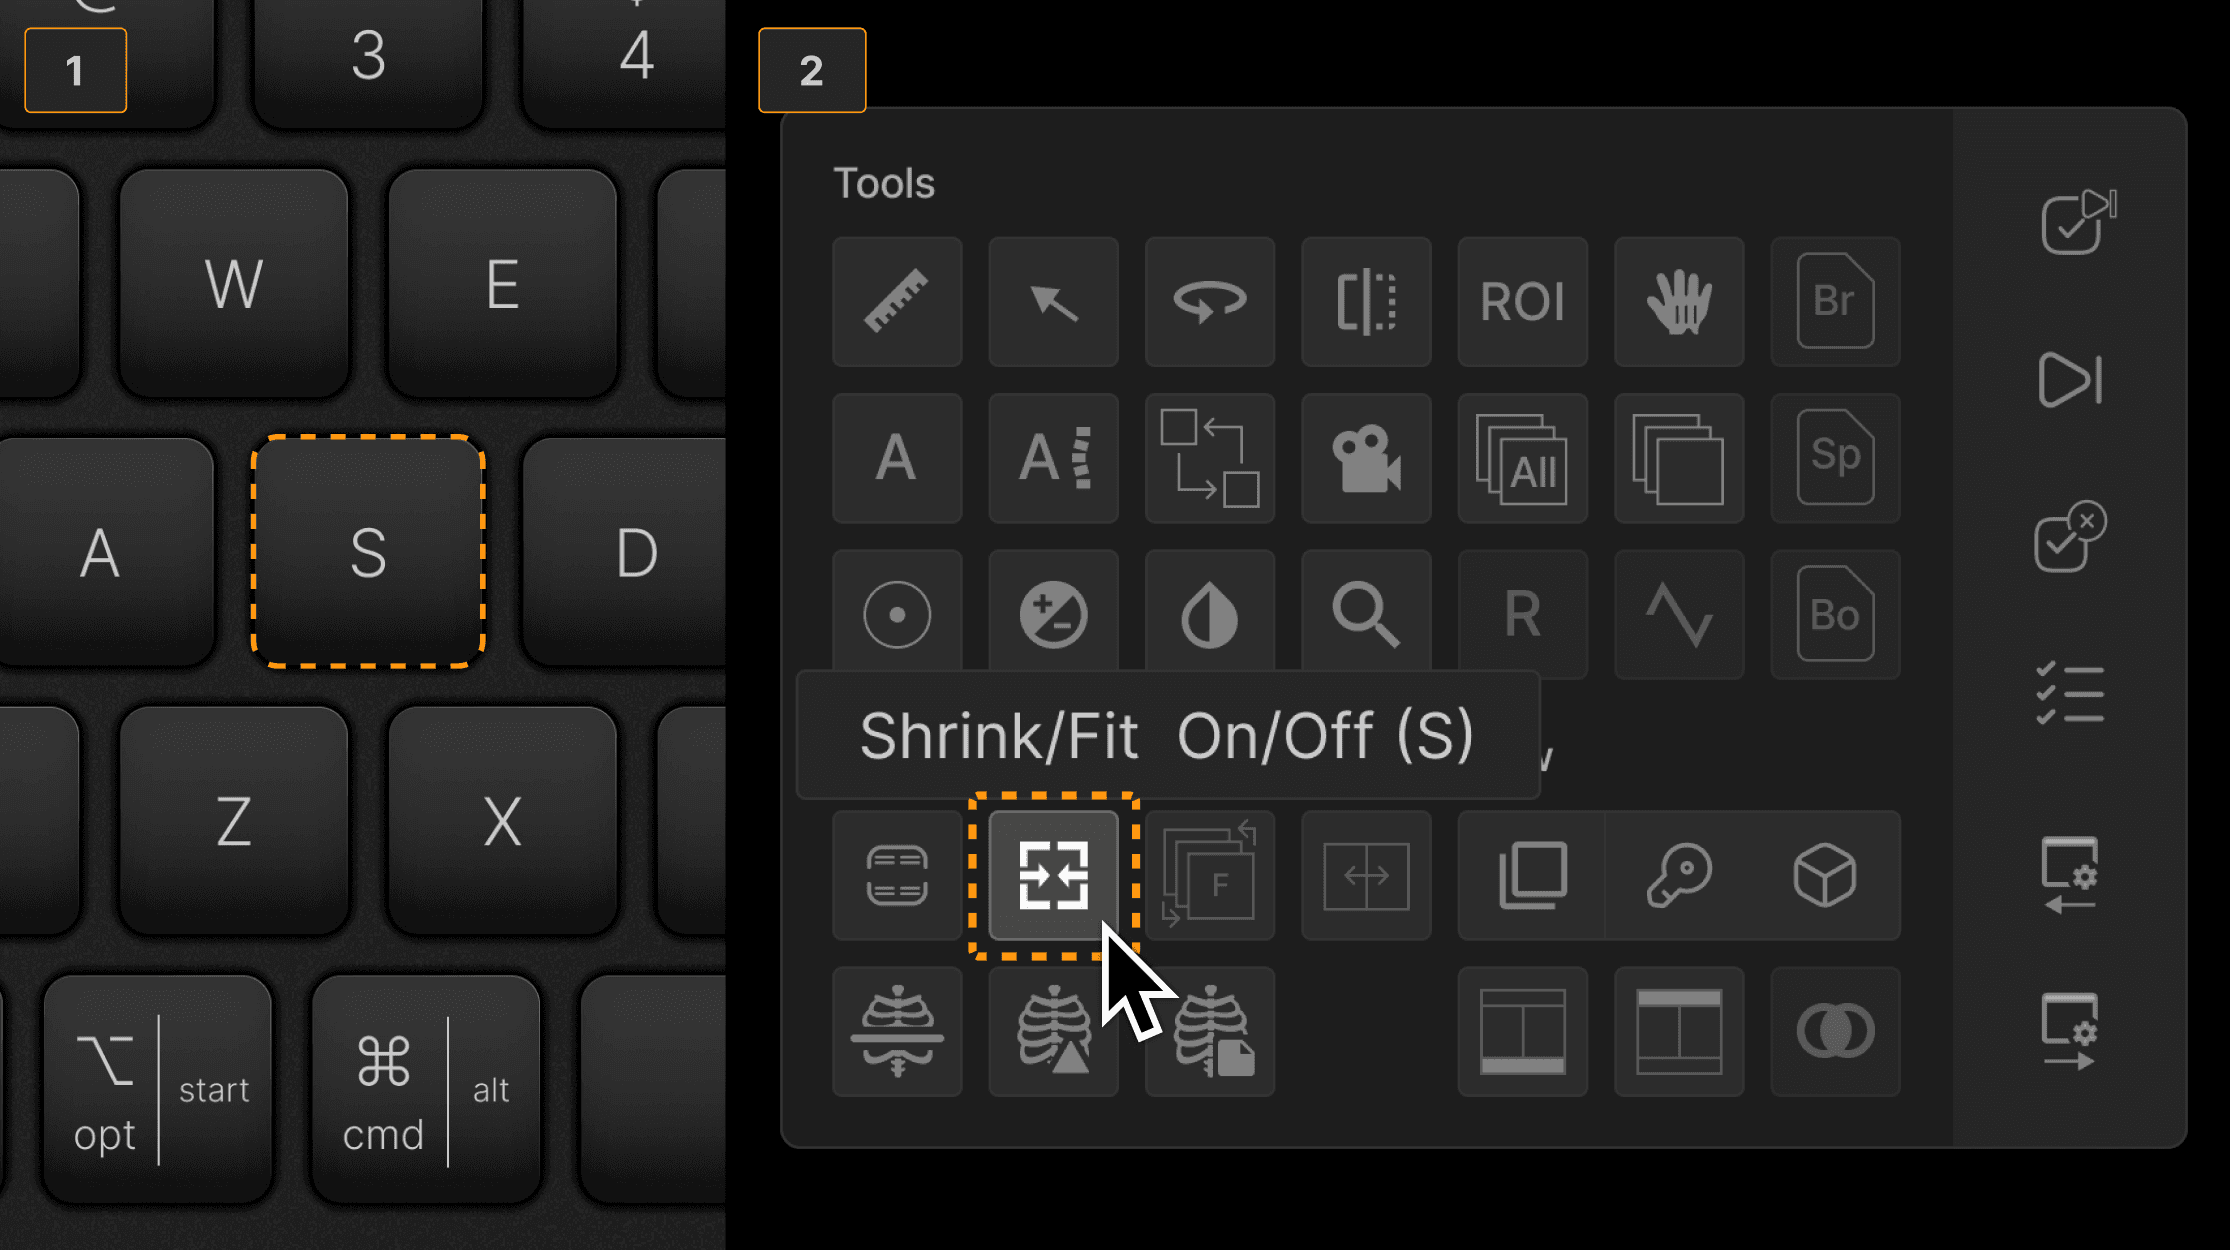Click the invert contrast droplet icon
Image resolution: width=2230 pixels, height=1250 pixels.
pos(1210,614)
